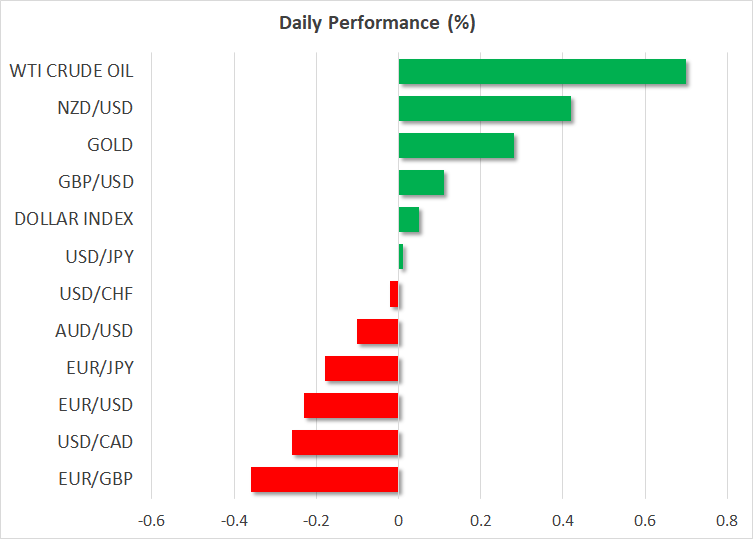Select the Dollar Index bar
The image size is (753, 539).
(409, 220)
